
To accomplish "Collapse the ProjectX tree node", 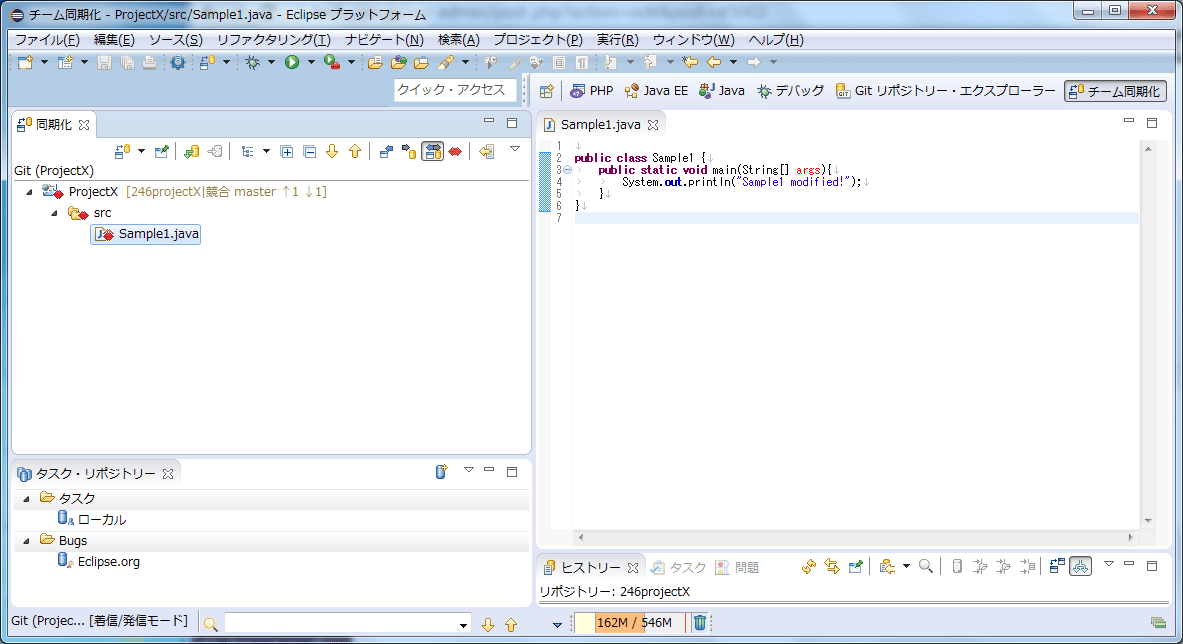I will click(x=29, y=192).
